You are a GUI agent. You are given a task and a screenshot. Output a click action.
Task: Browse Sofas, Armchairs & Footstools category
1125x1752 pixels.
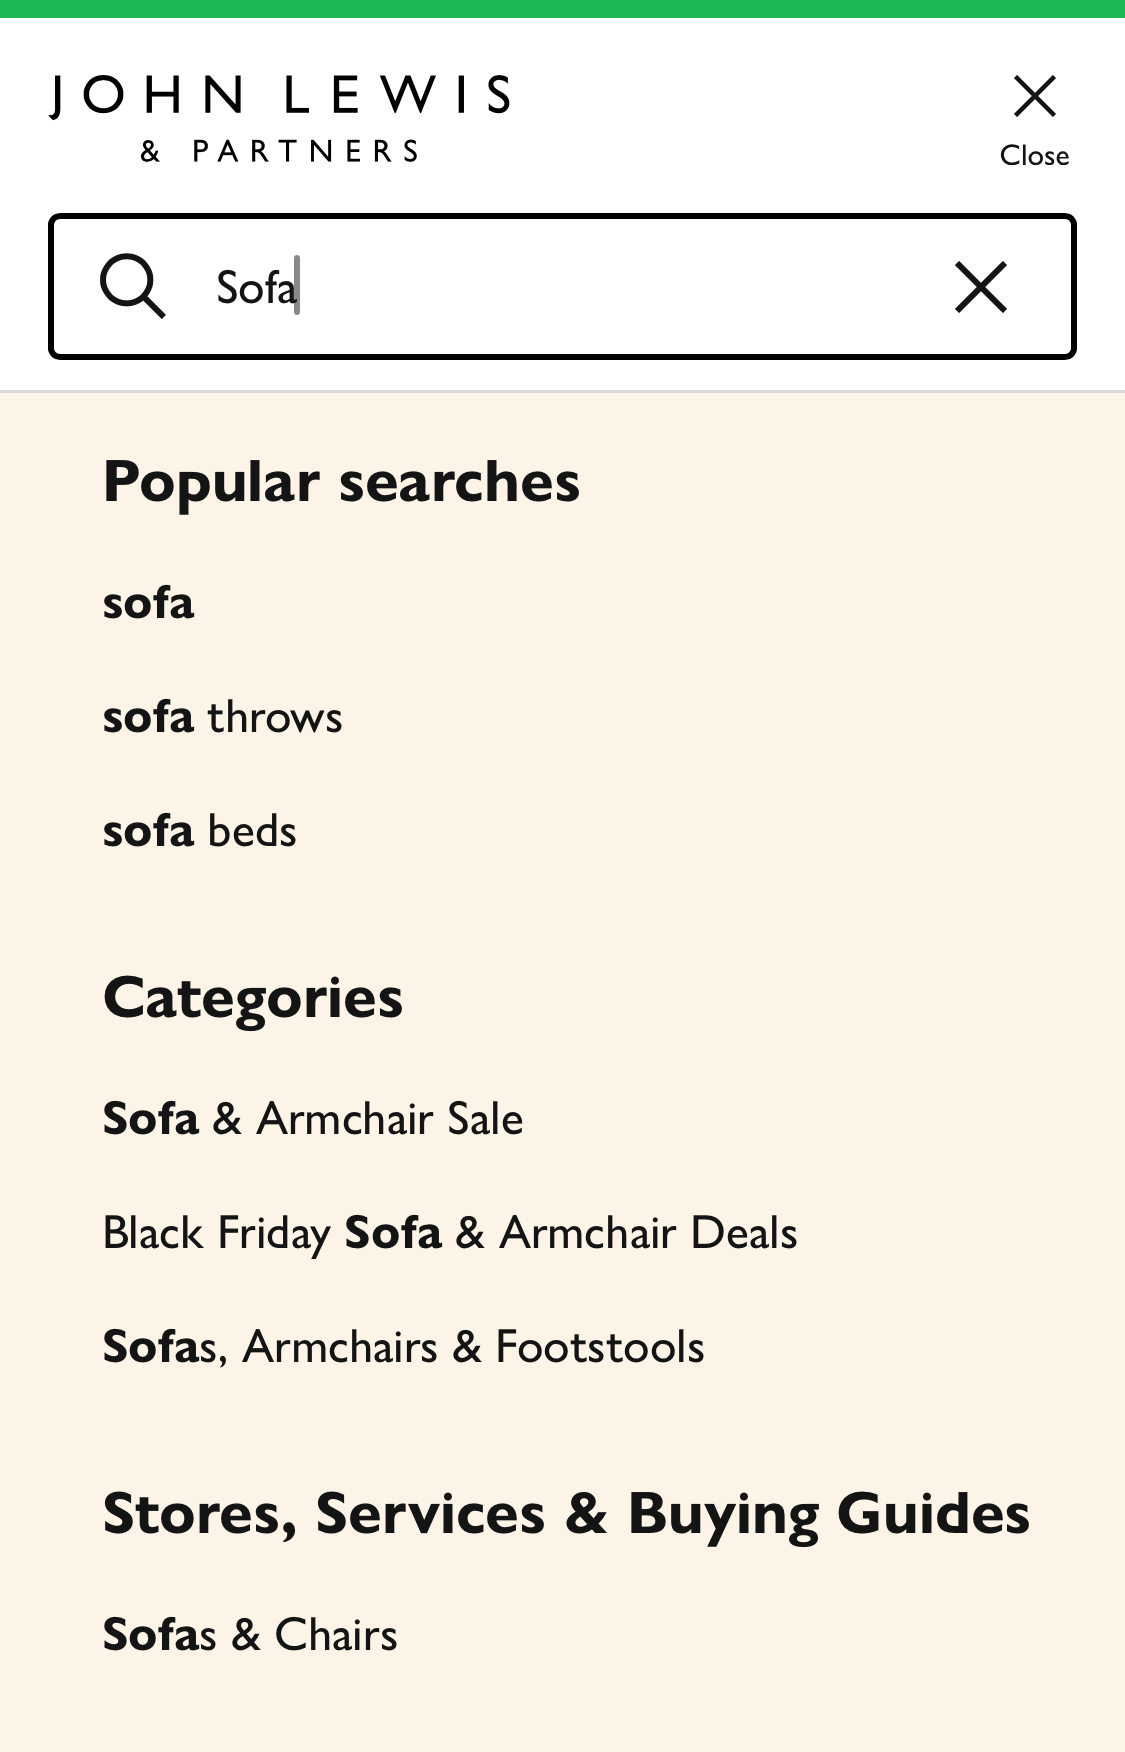click(404, 1347)
